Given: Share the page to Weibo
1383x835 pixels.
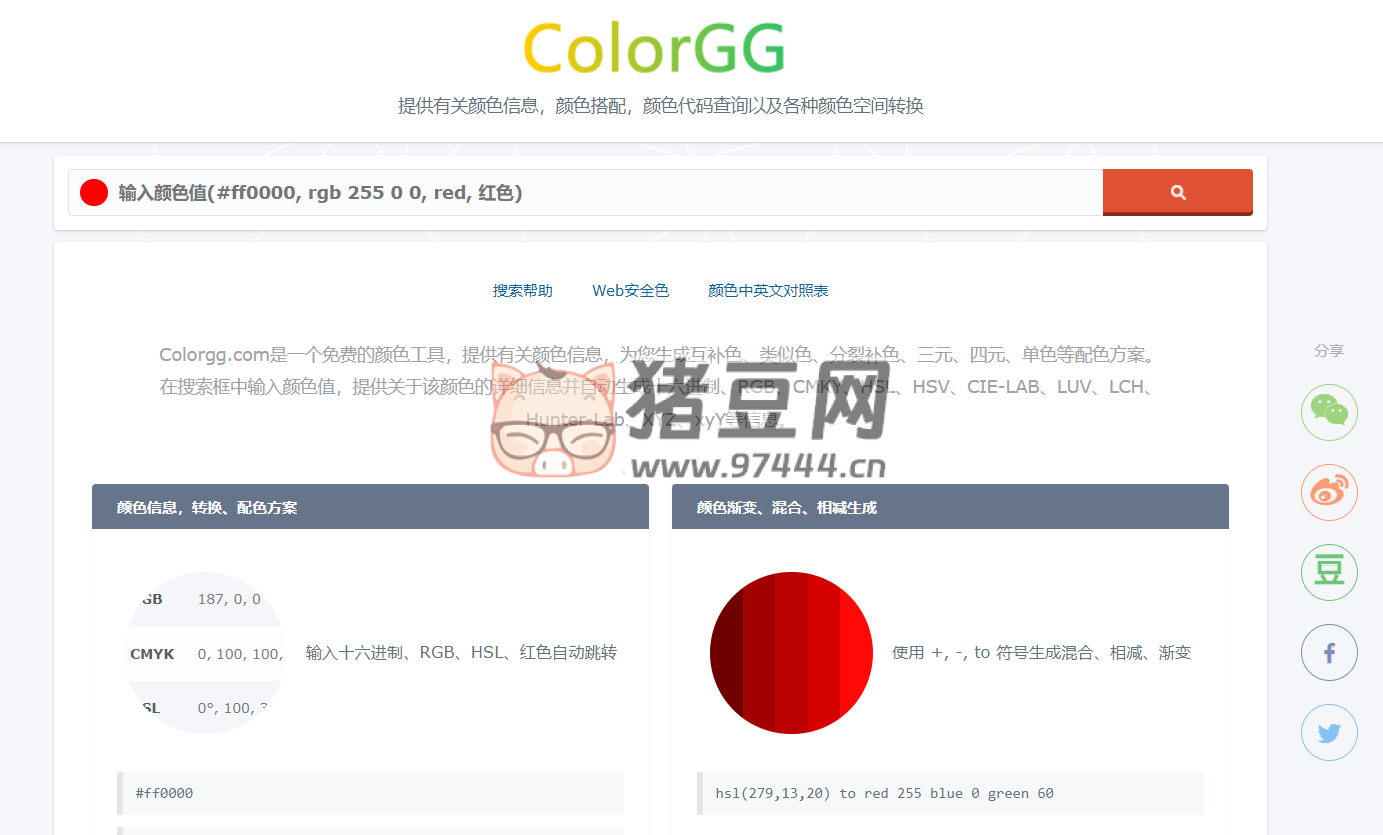Looking at the screenshot, I should point(1329,492).
